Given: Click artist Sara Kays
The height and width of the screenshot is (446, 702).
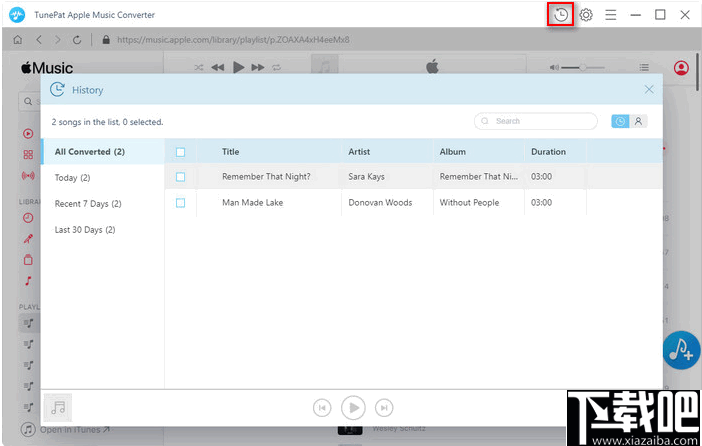Looking at the screenshot, I should tap(366, 176).
